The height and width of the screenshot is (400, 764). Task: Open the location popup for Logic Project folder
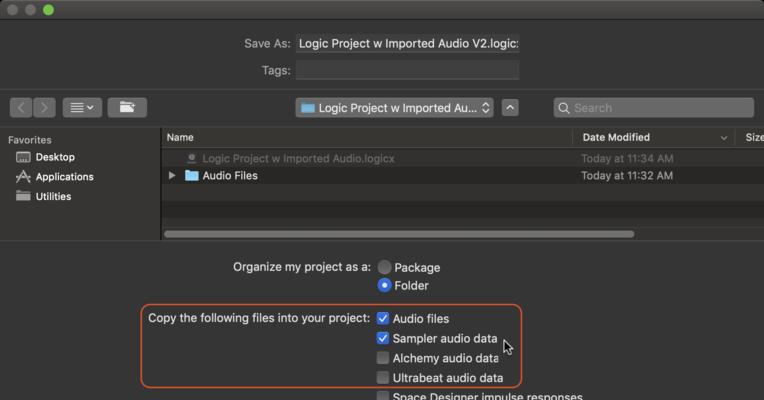pyautogui.click(x=394, y=108)
